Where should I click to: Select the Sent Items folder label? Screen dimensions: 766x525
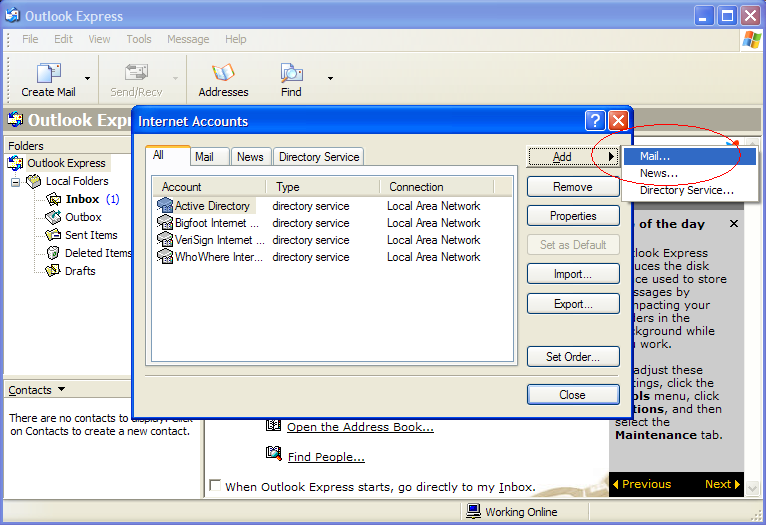[x=91, y=235]
